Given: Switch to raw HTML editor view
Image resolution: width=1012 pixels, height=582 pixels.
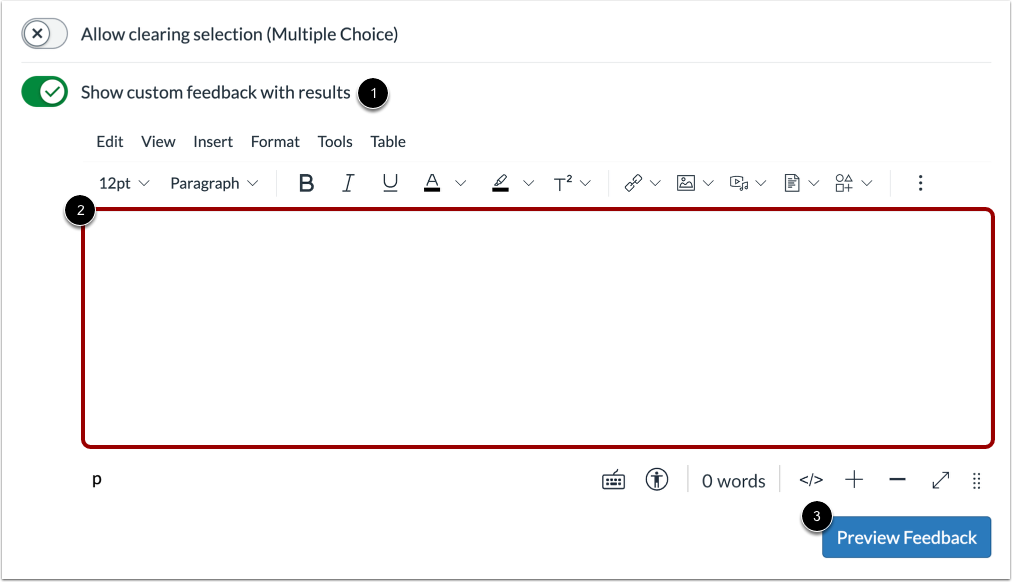Looking at the screenshot, I should pyautogui.click(x=810, y=480).
